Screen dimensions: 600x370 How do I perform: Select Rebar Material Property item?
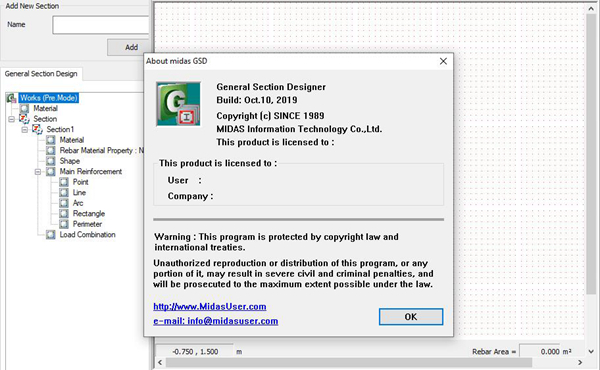click(101, 151)
